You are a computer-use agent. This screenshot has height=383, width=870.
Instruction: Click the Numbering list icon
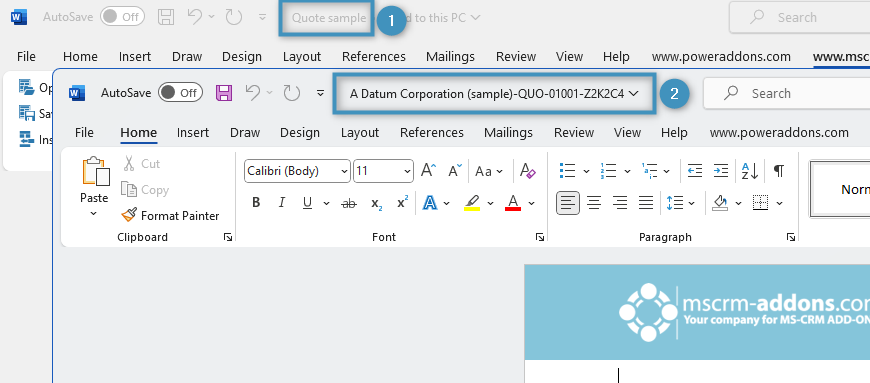pos(608,170)
